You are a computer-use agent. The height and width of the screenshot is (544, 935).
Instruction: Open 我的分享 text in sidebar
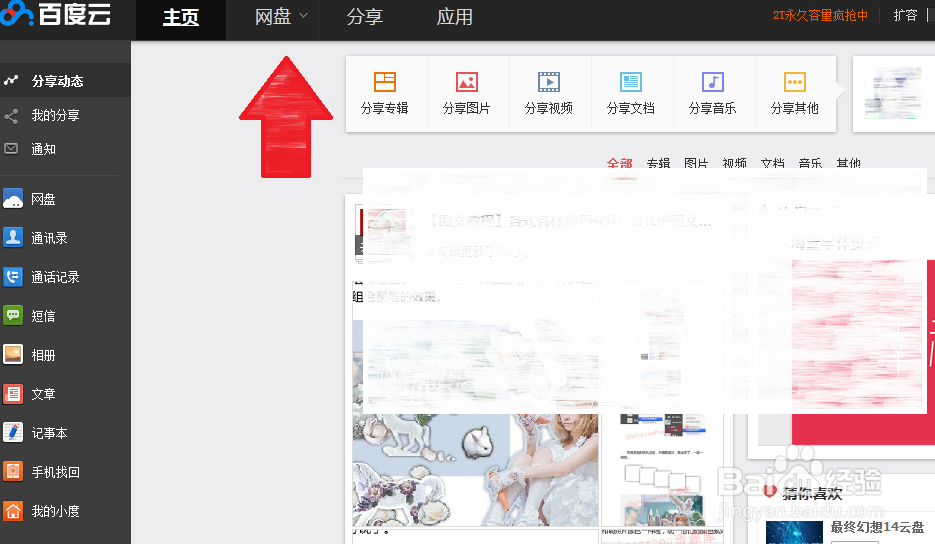pos(55,115)
